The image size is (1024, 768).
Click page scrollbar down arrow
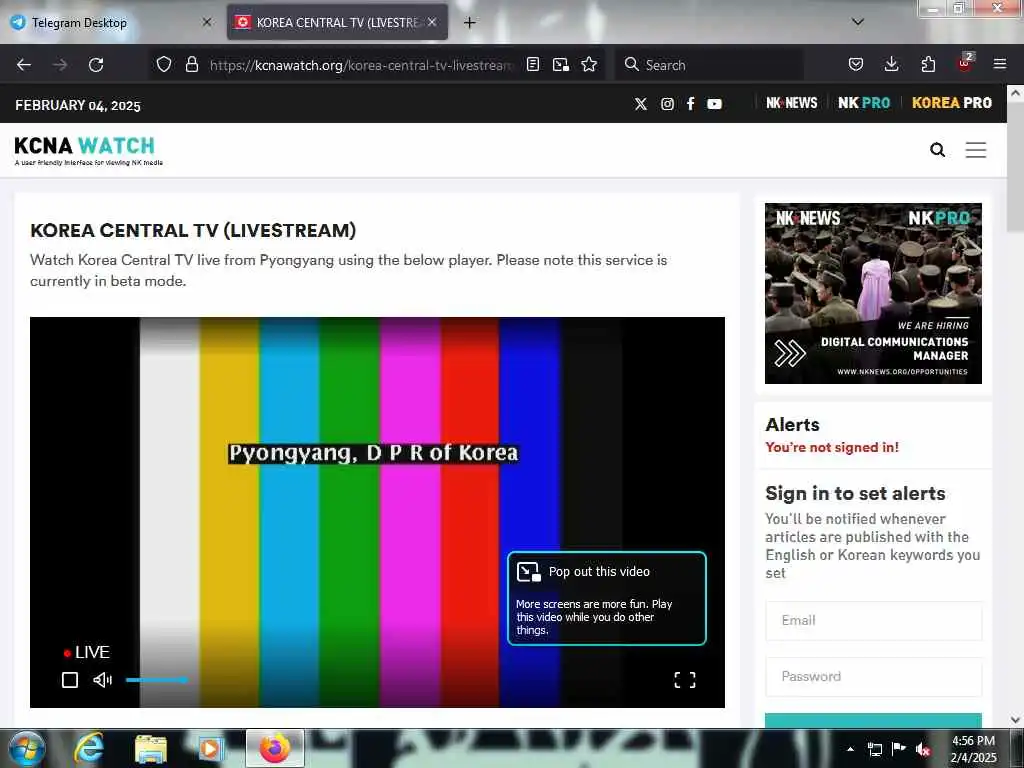coord(1015,720)
